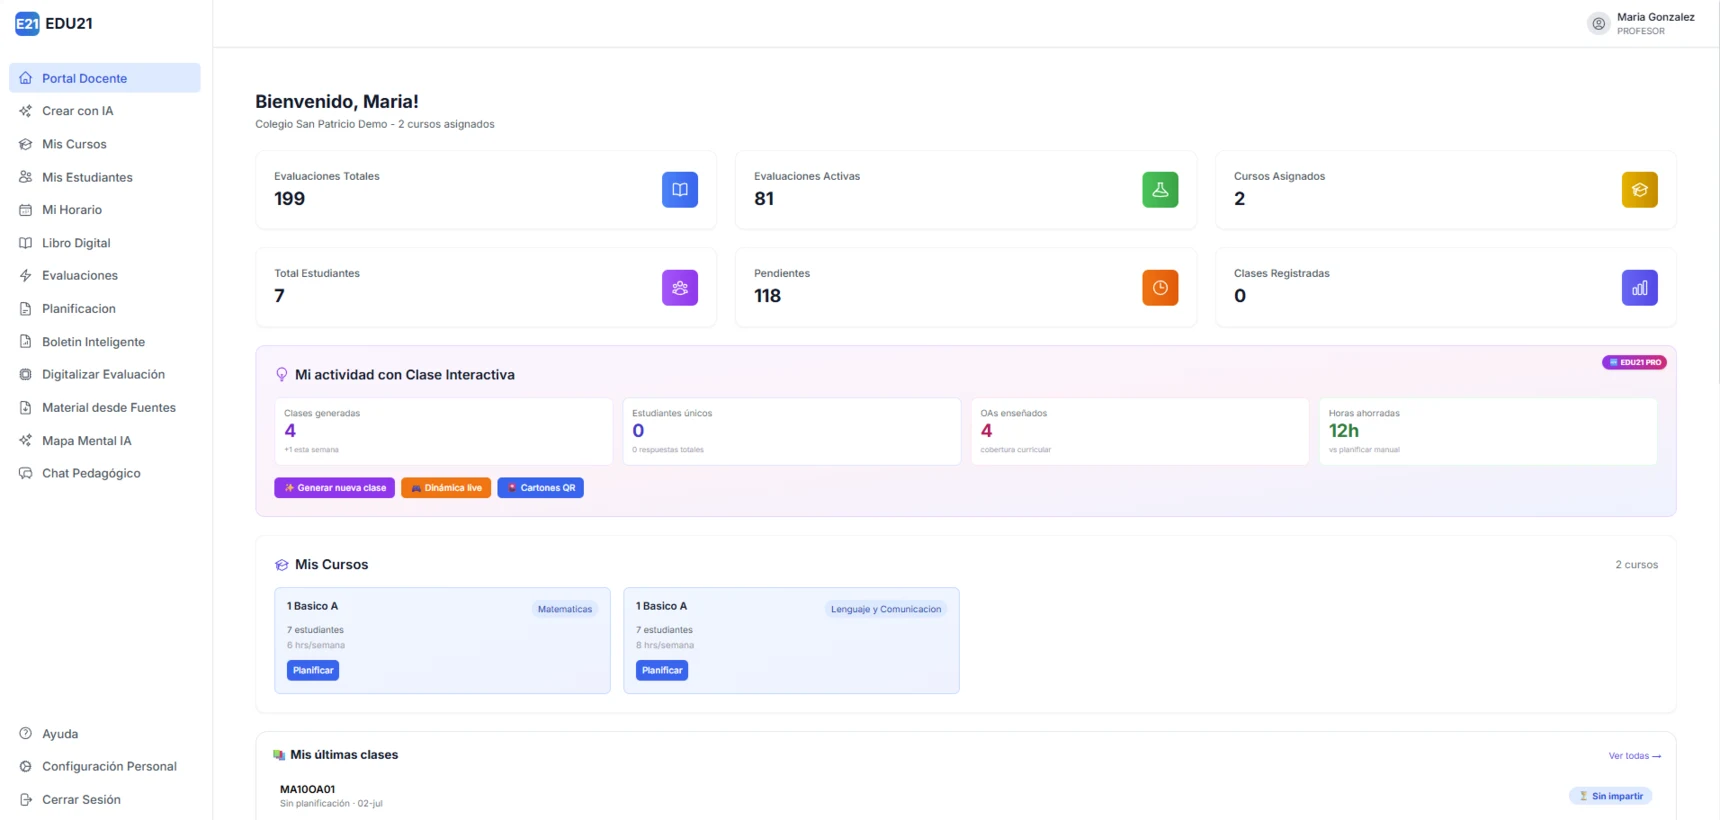Click the orange clock icon in Pendientes
Screen dimensions: 1720x820
click(x=1160, y=288)
